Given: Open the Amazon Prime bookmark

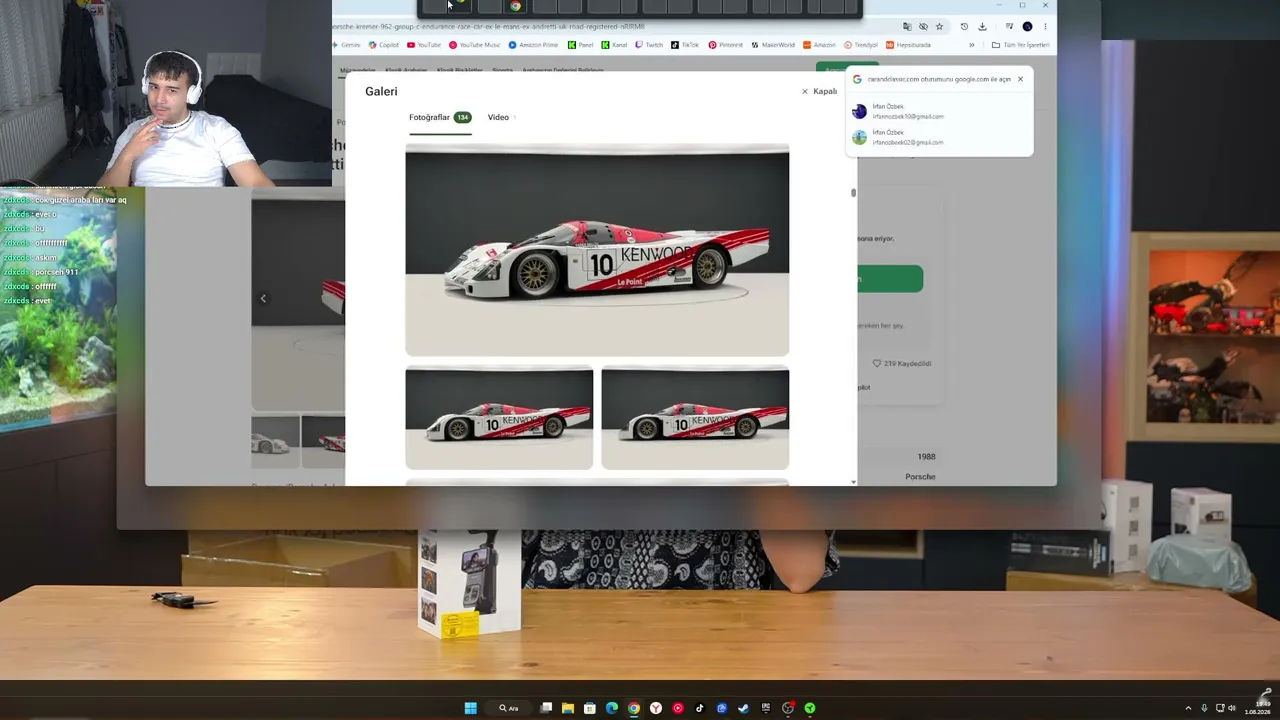Looking at the screenshot, I should 534,45.
